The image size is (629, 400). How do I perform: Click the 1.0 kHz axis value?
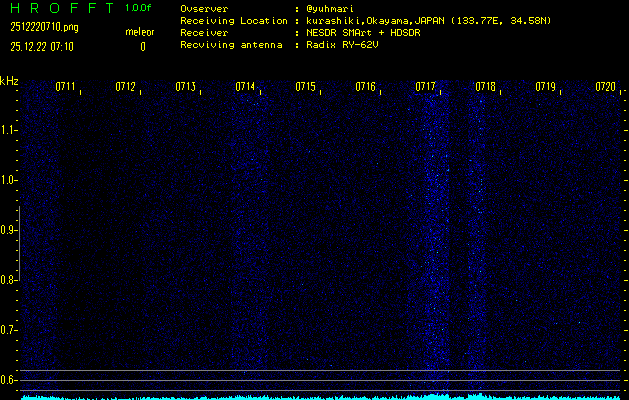(x=8, y=180)
